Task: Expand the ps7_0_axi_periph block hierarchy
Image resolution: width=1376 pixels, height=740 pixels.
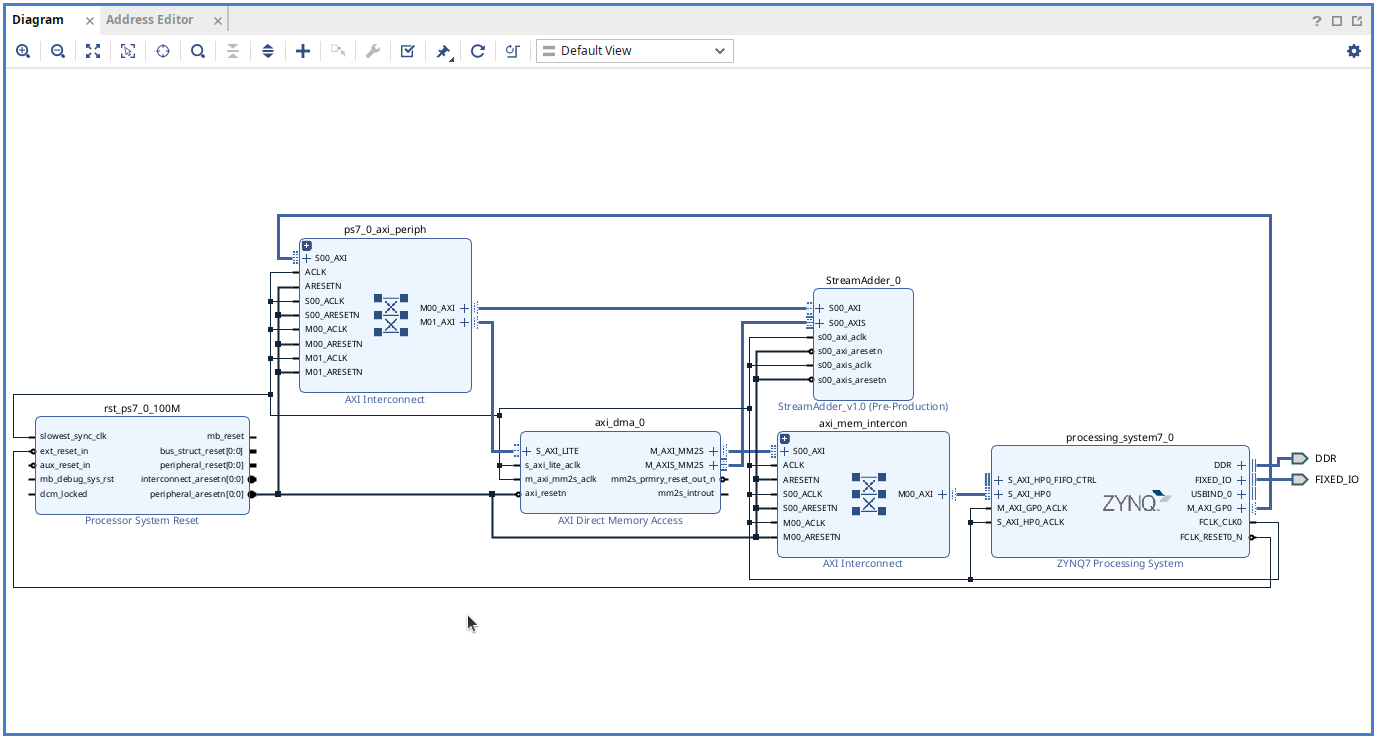Action: 307,246
